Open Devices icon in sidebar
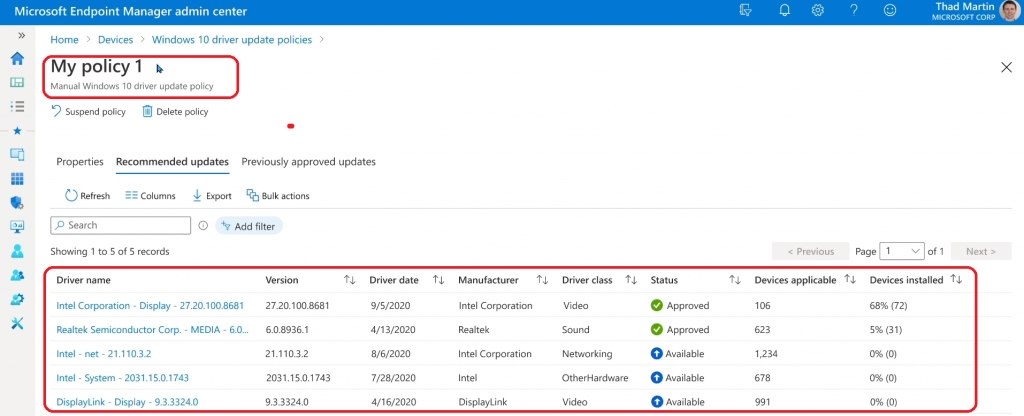 click(x=18, y=155)
